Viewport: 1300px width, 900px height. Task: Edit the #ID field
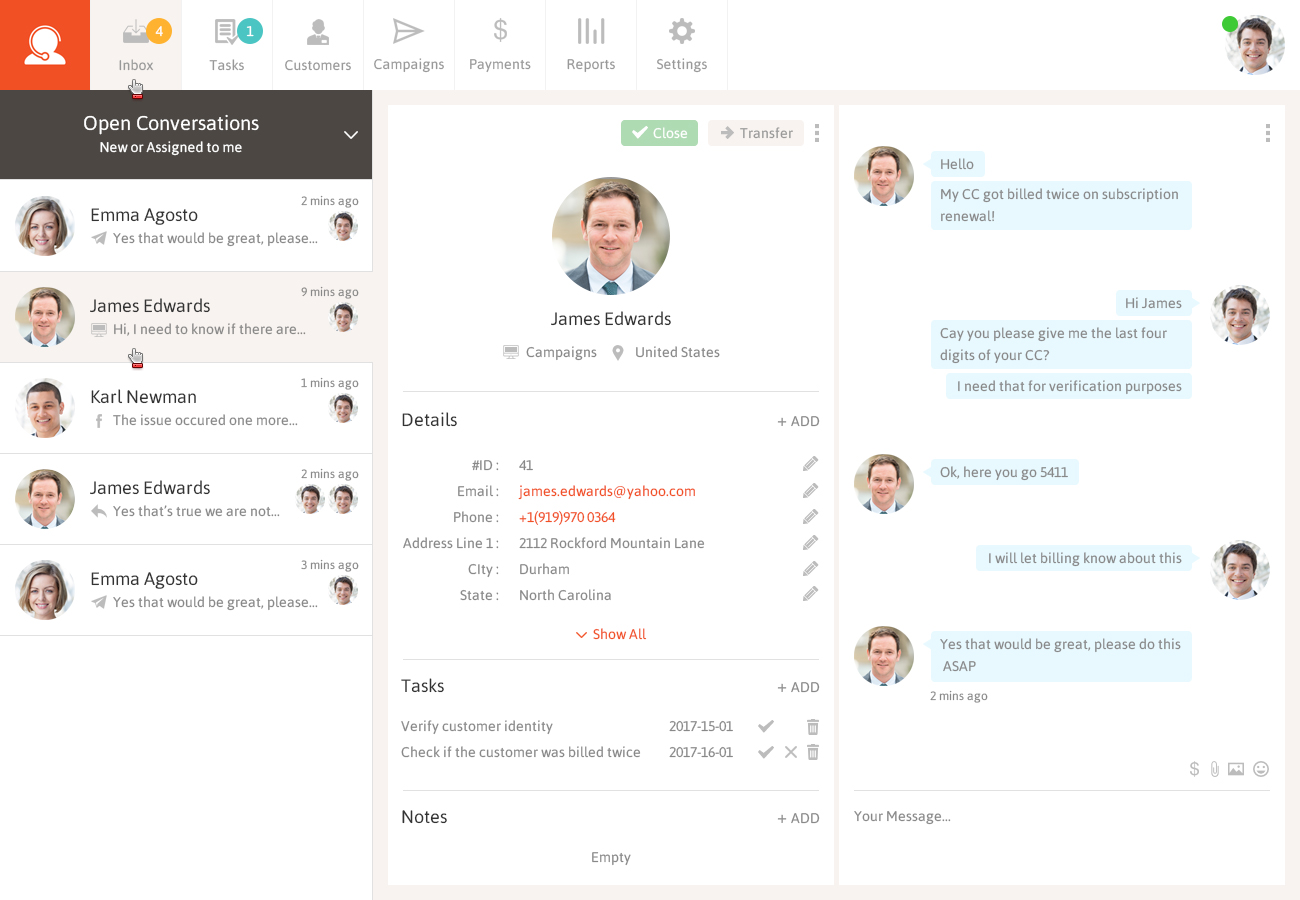pyautogui.click(x=810, y=464)
